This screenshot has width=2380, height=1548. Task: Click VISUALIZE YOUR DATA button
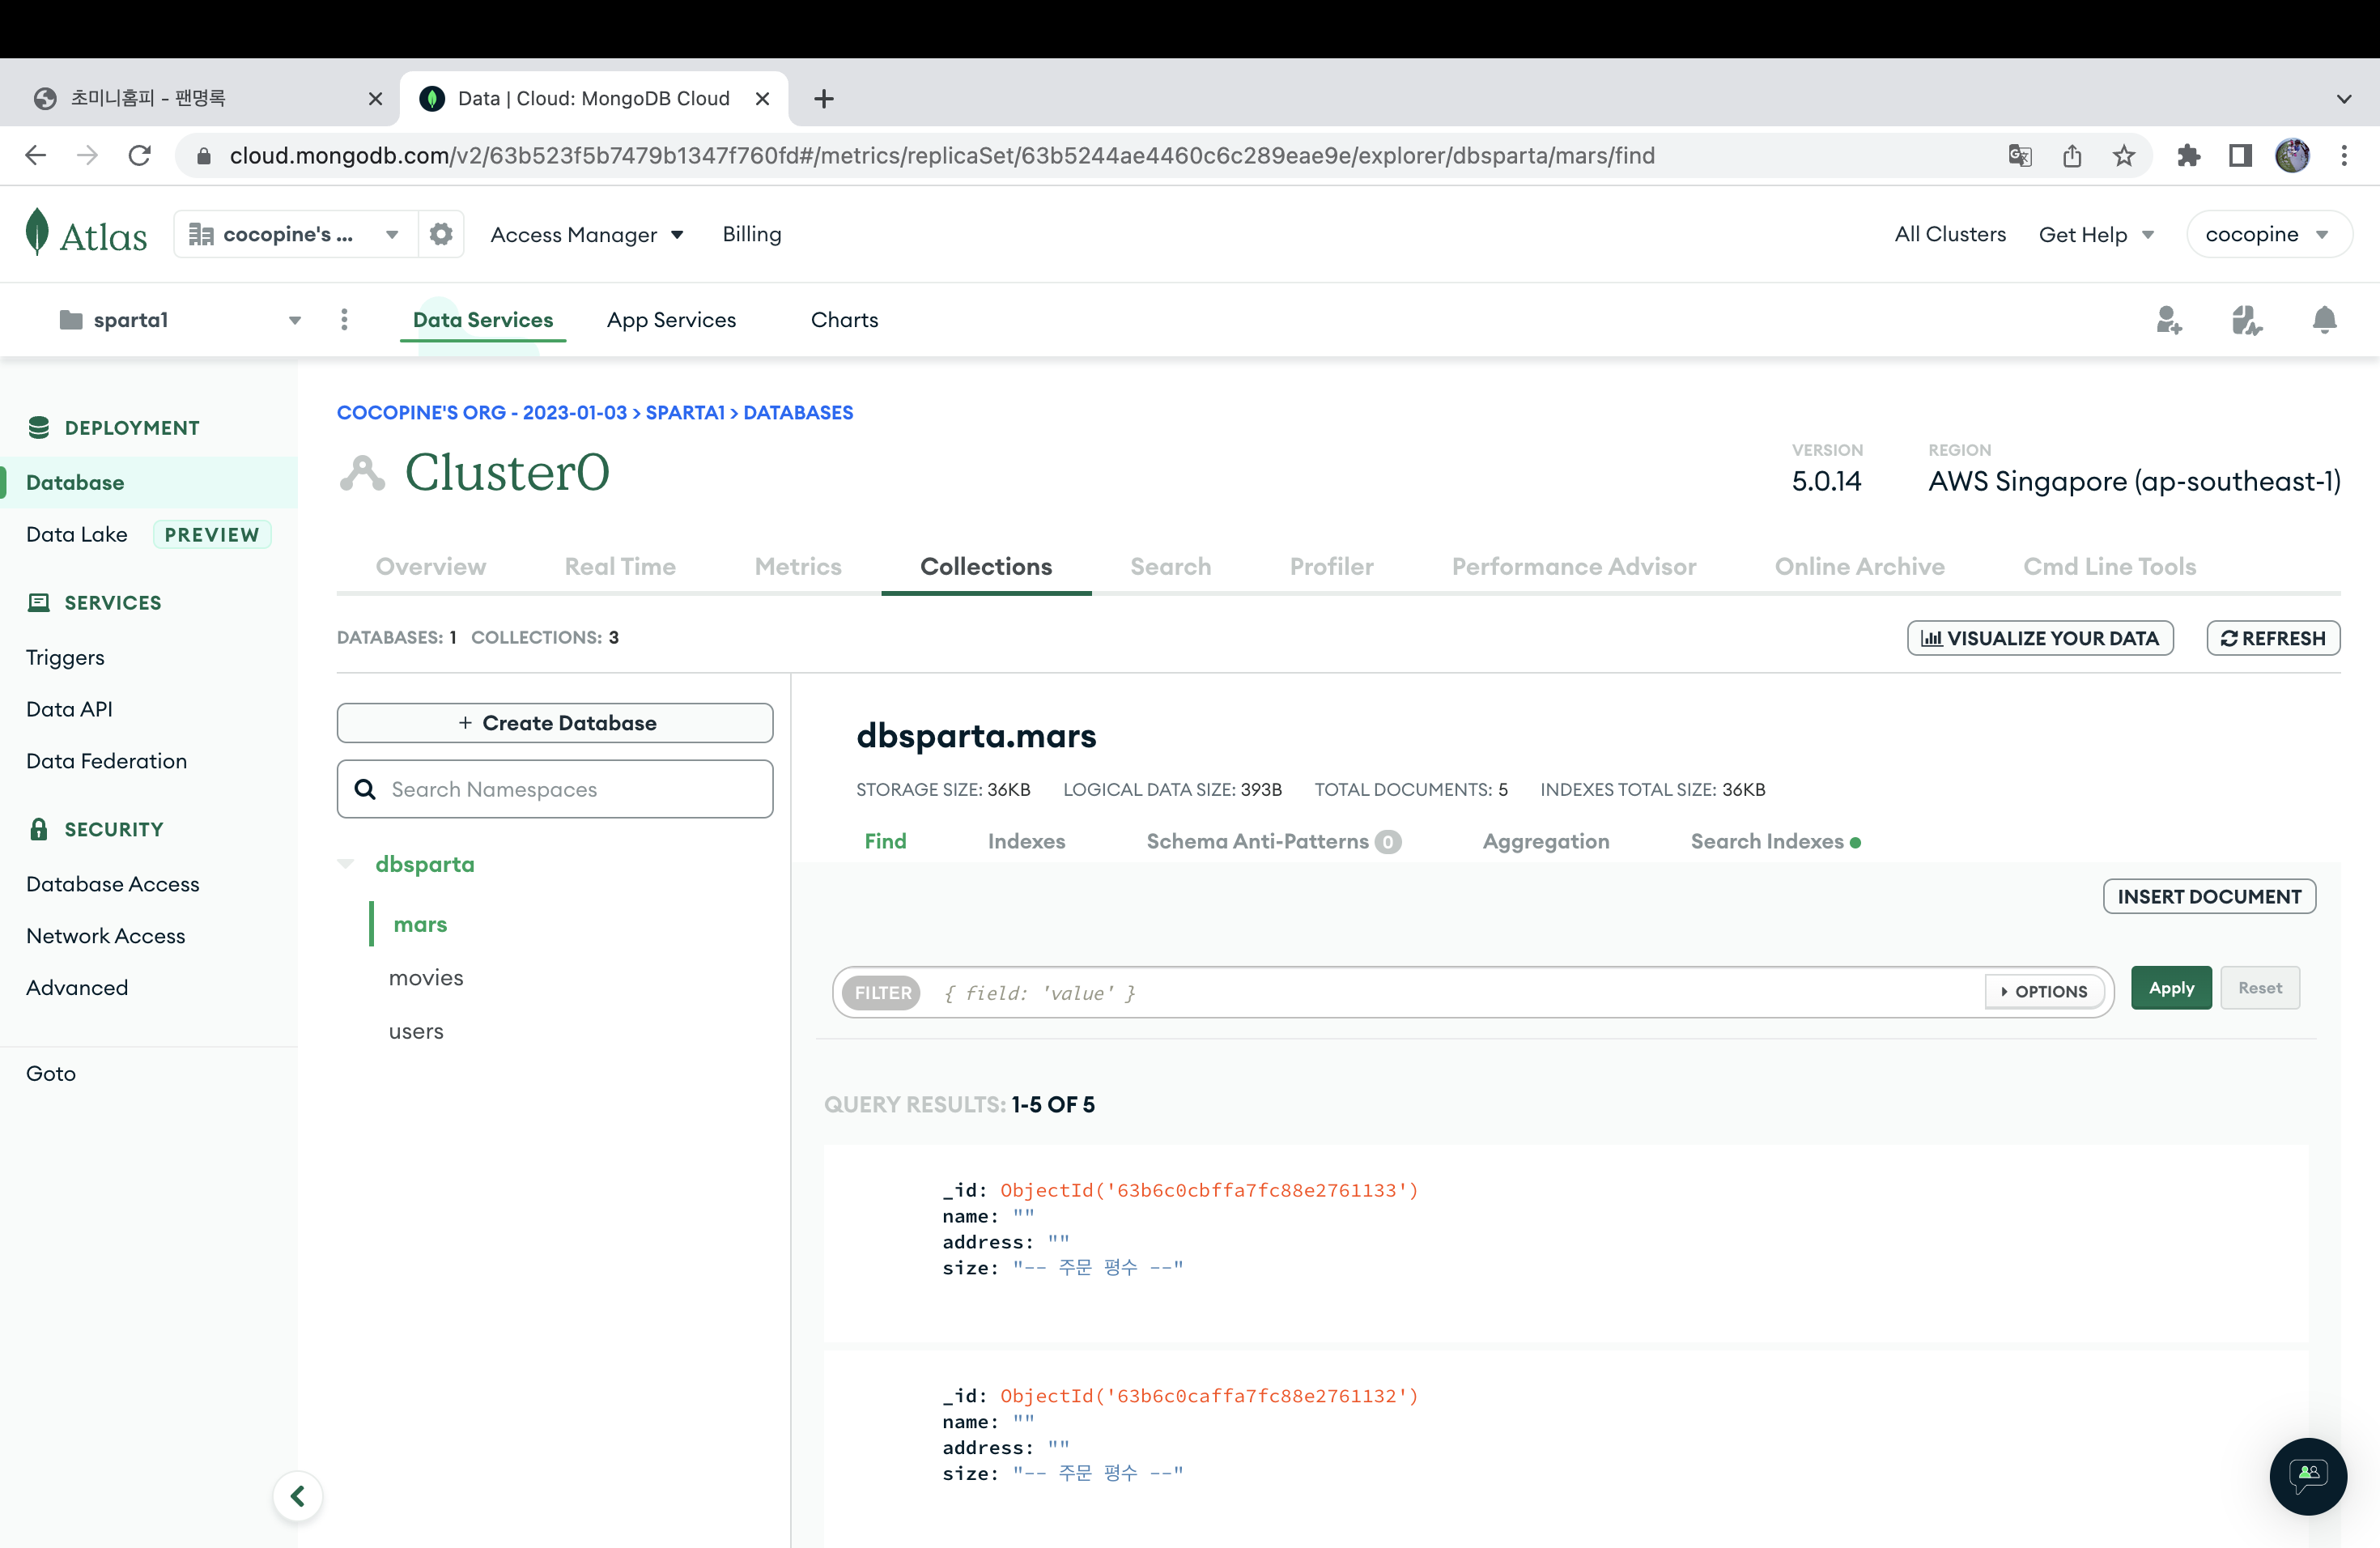(x=2040, y=638)
